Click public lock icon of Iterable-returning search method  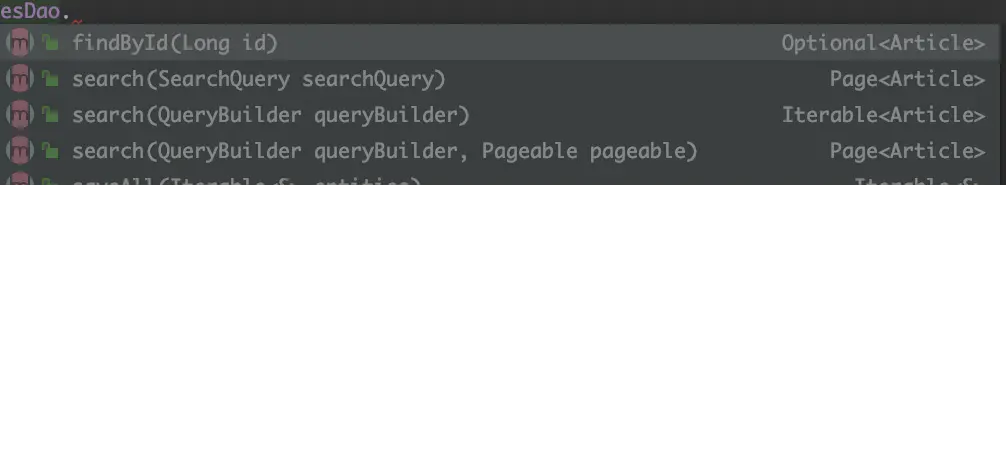pos(50,115)
